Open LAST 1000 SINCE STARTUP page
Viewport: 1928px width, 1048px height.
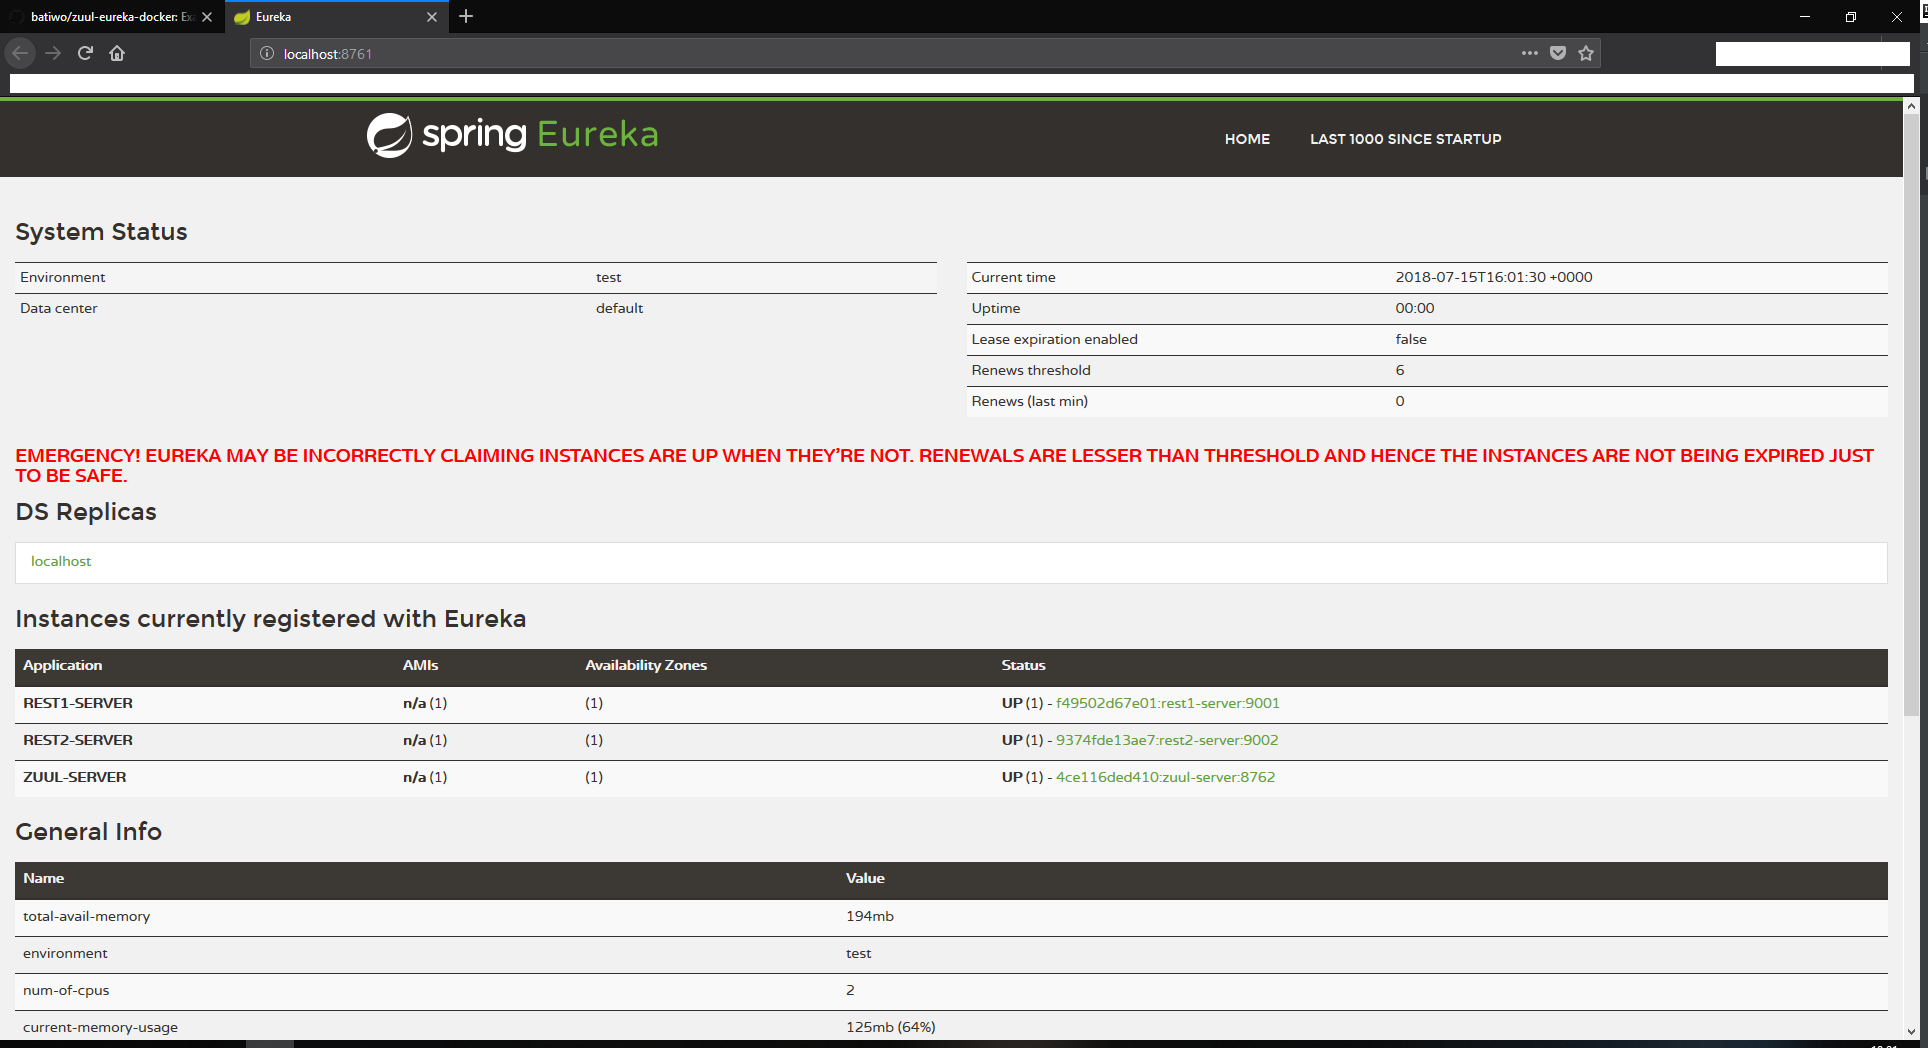[x=1405, y=139]
